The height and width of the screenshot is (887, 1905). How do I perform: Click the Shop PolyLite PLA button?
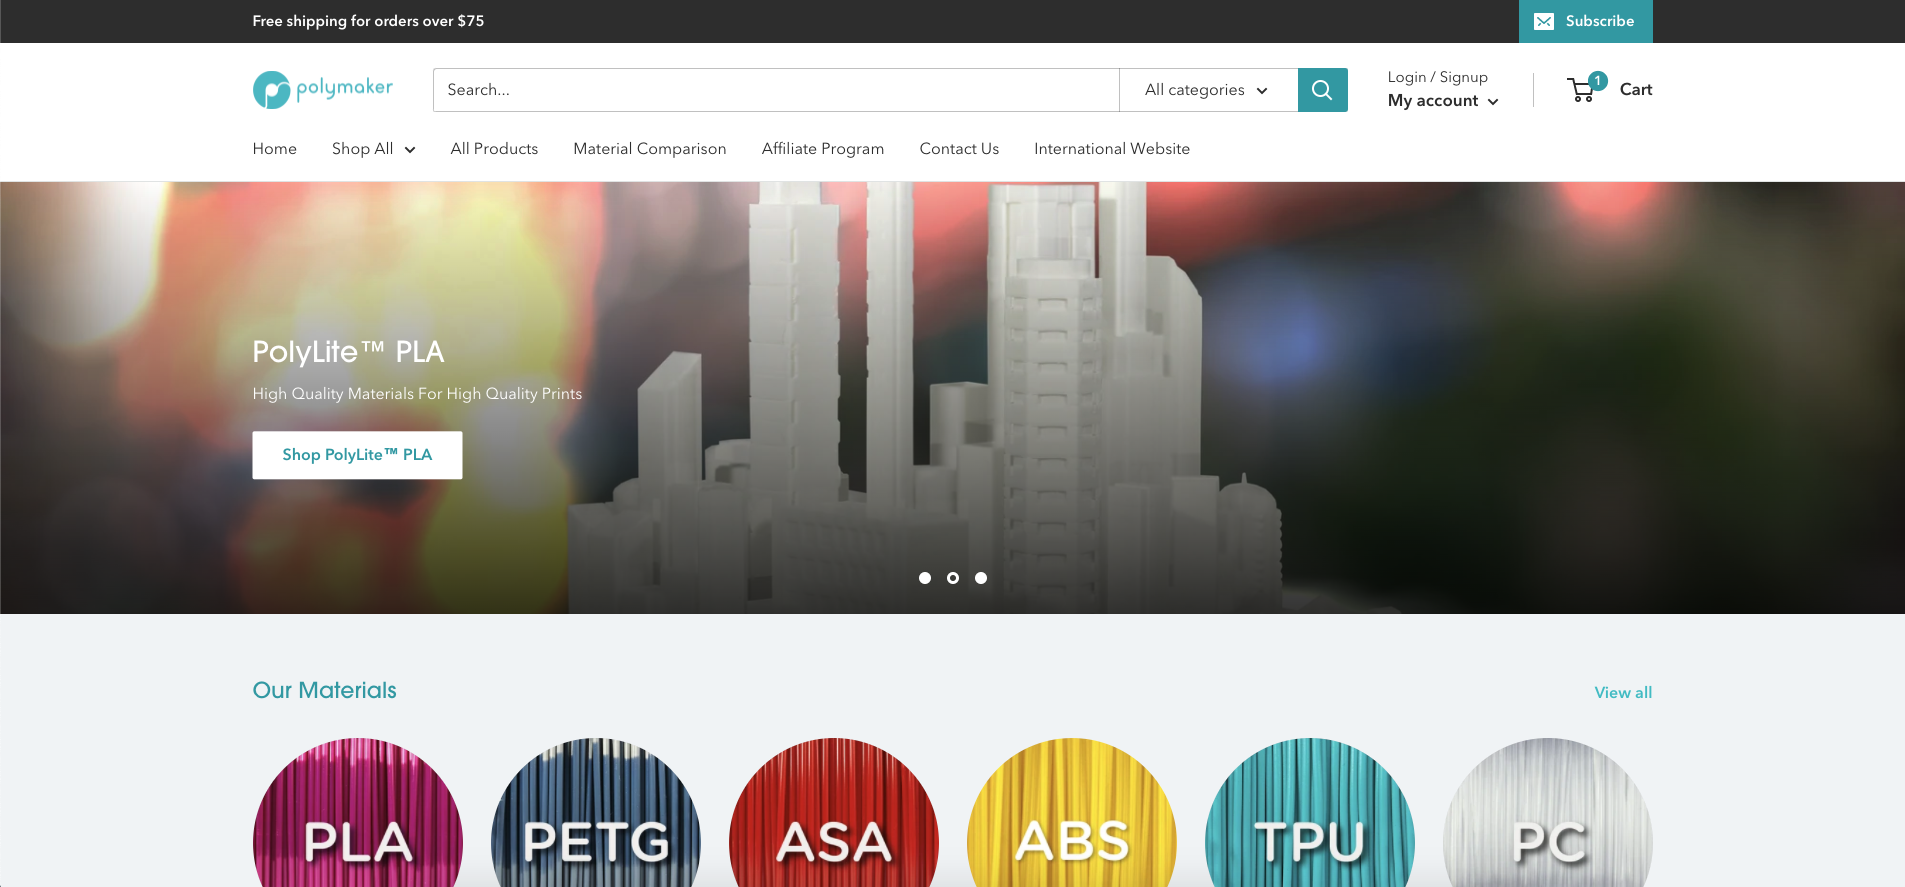pos(357,455)
